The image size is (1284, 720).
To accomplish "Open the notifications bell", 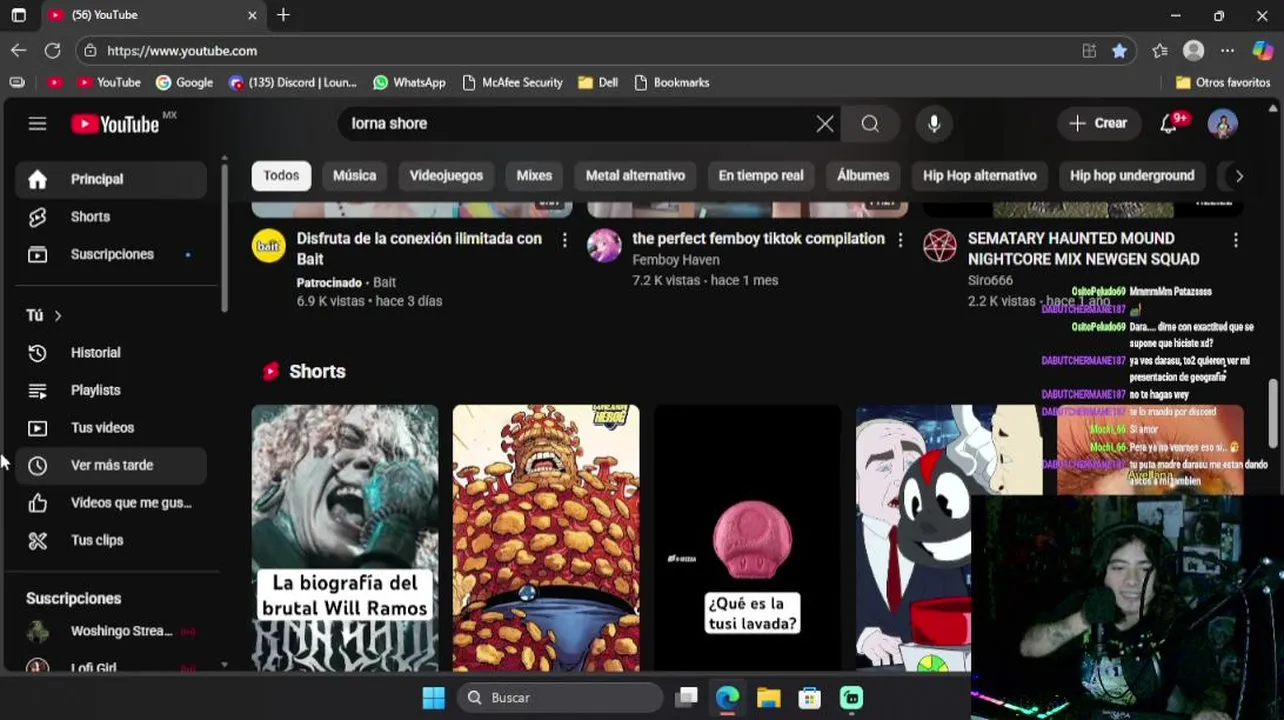I will tap(1168, 123).
